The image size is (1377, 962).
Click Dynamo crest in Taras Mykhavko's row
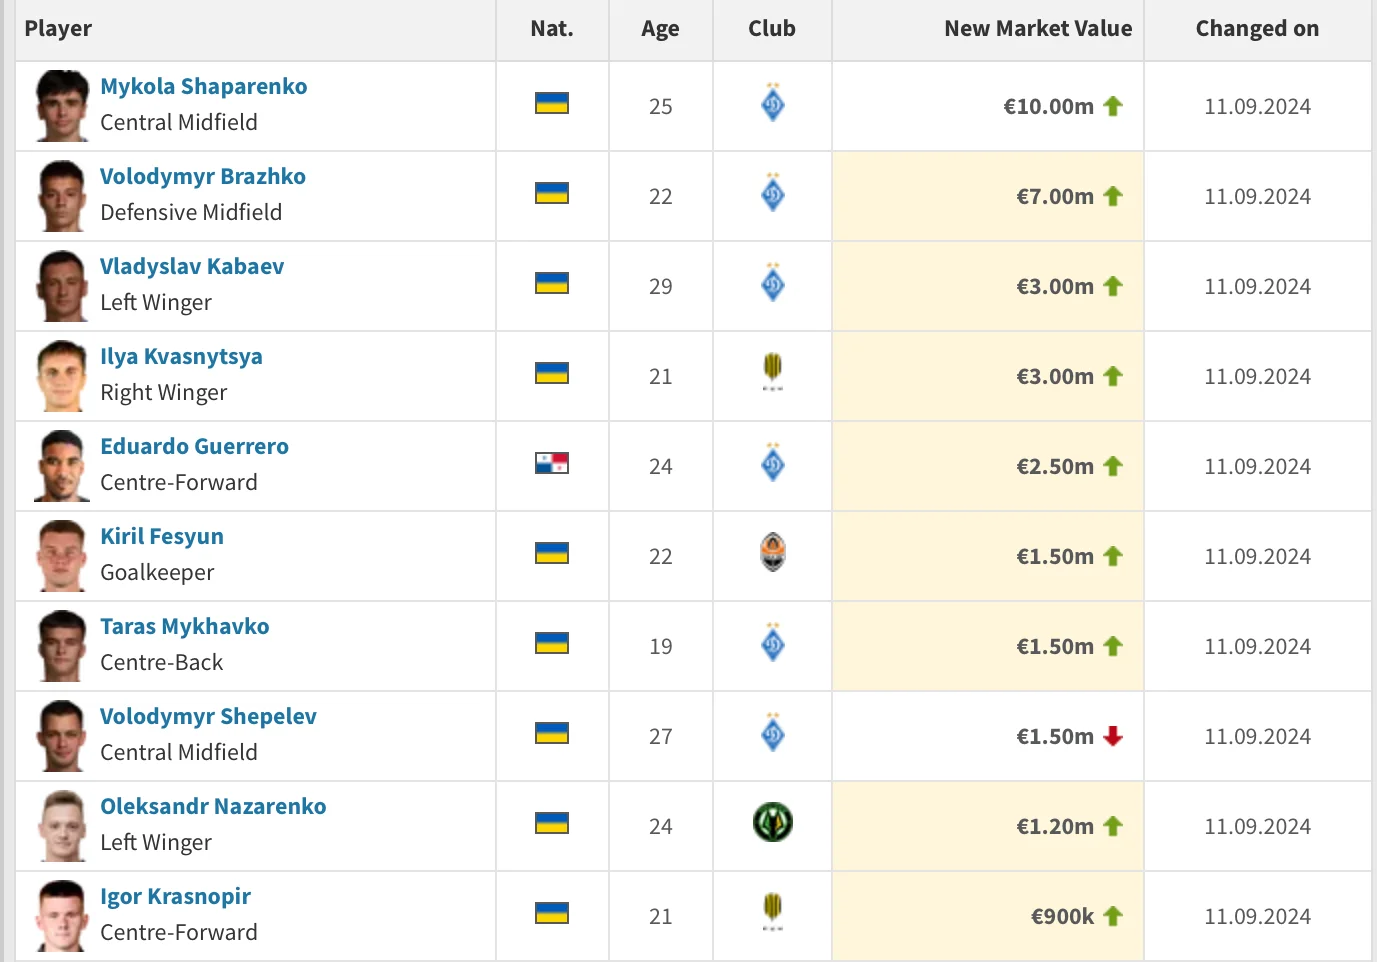click(773, 643)
